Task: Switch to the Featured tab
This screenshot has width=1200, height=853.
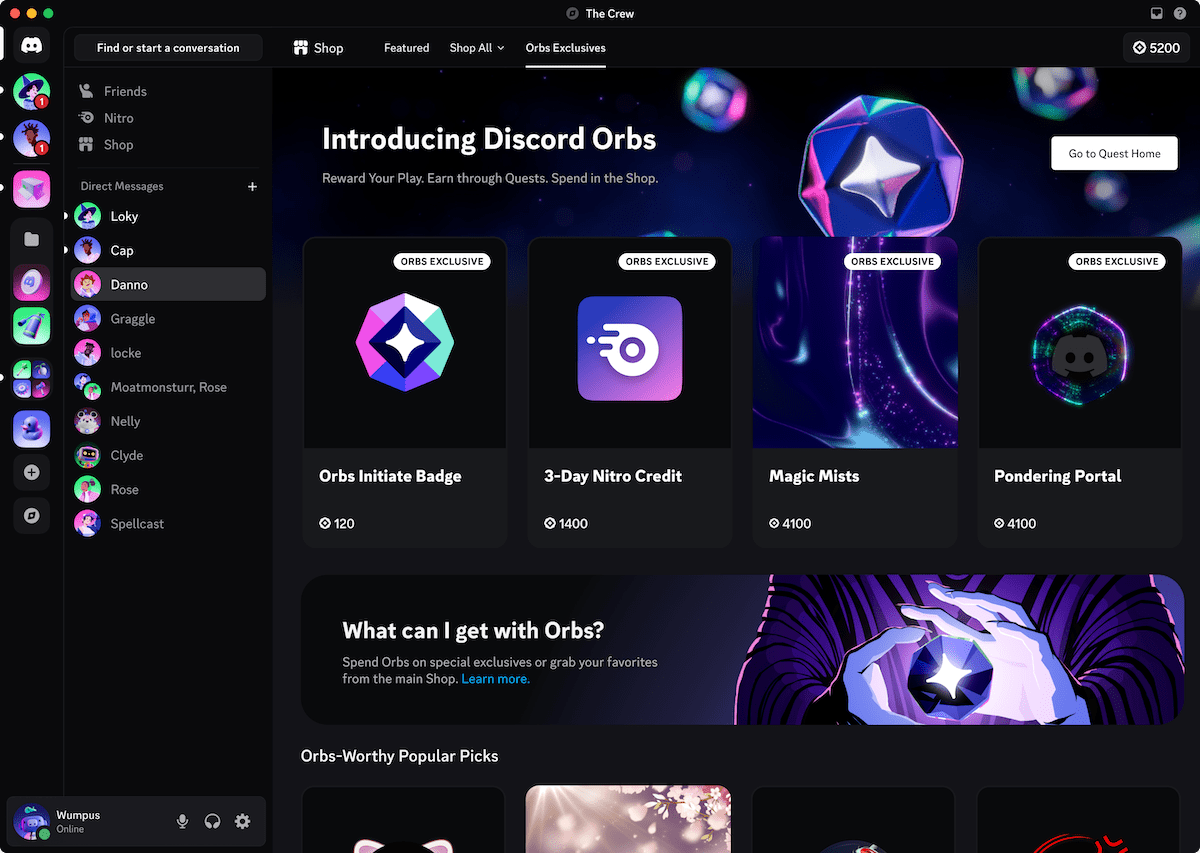Action: coord(406,48)
